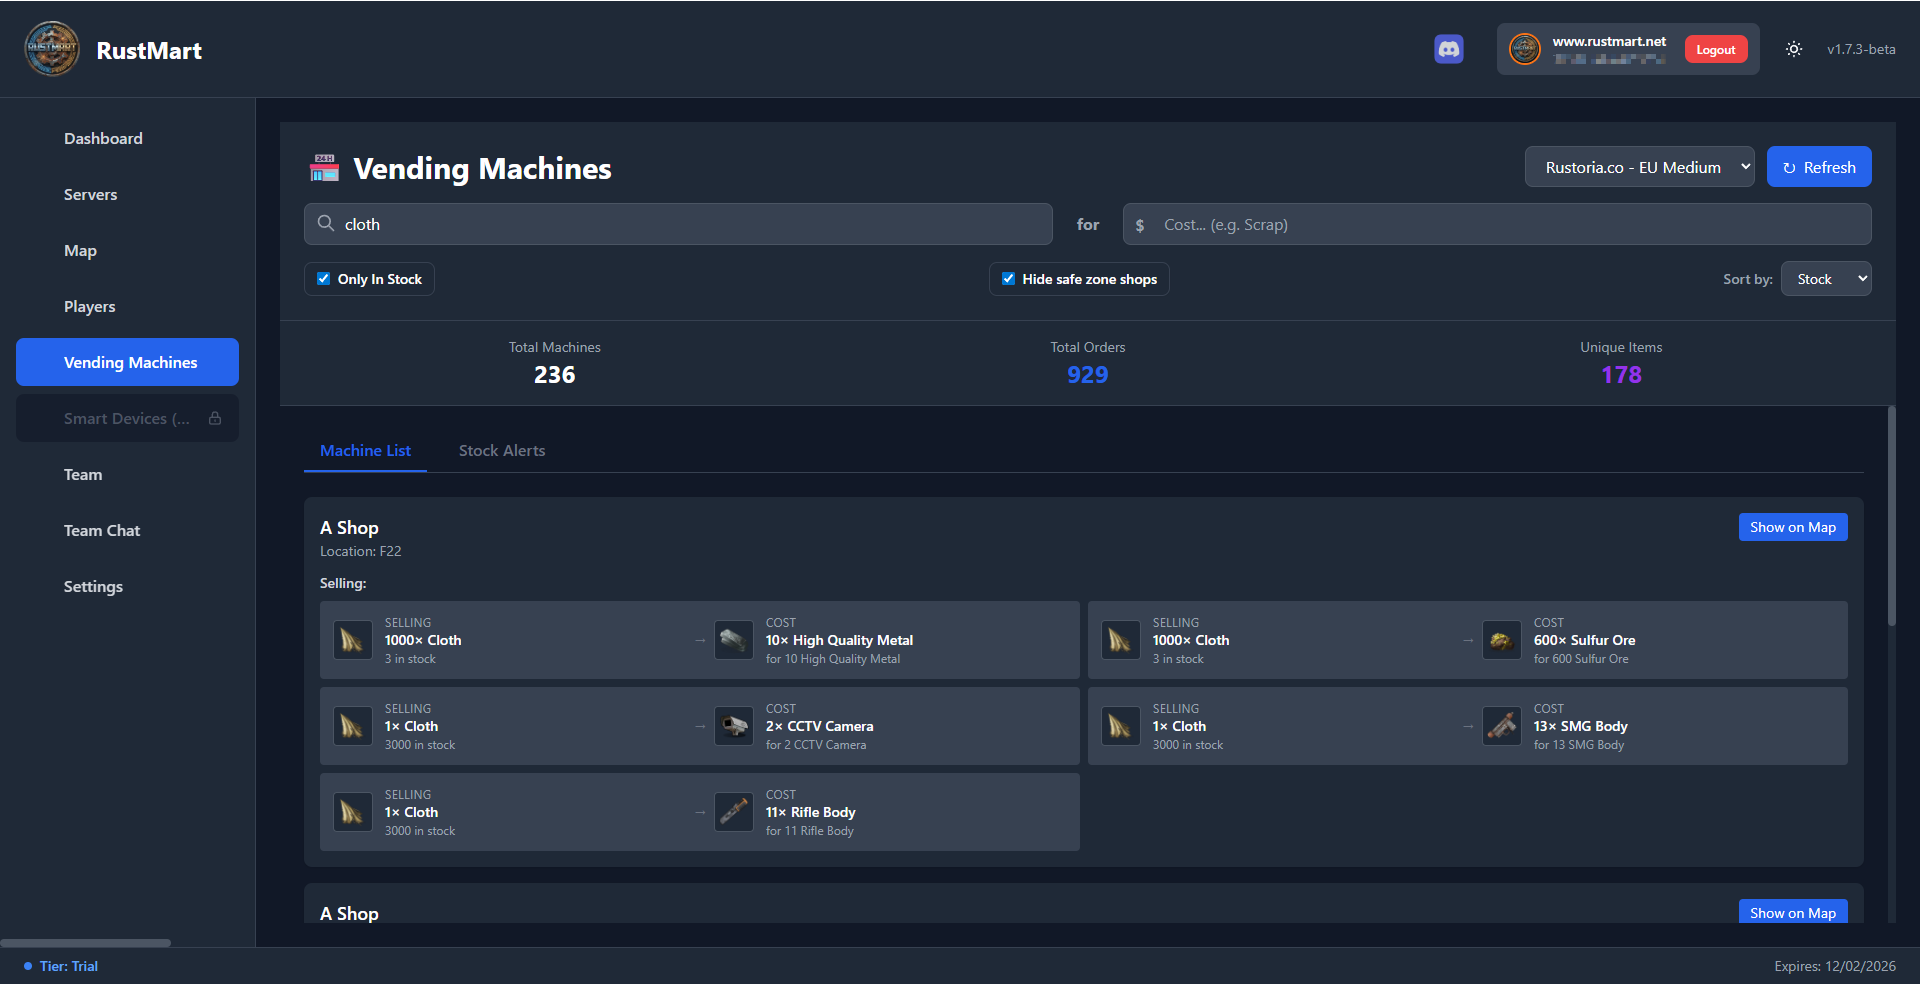This screenshot has width=1920, height=984.
Task: Disable Hide safe zone shops
Action: pos(1008,278)
